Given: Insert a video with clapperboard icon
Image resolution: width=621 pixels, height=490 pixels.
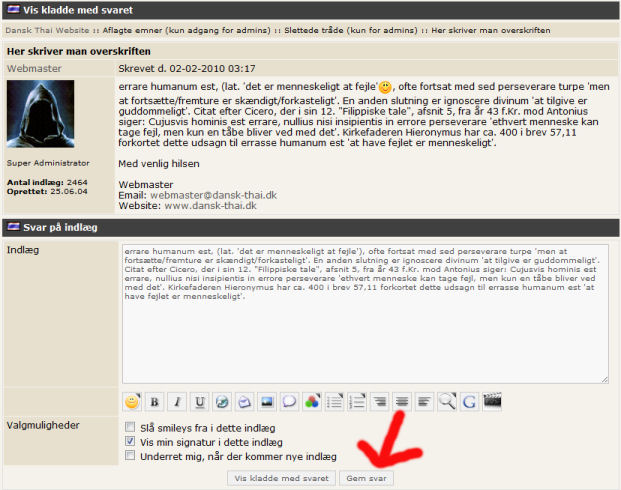Looking at the screenshot, I should pyautogui.click(x=492, y=402).
